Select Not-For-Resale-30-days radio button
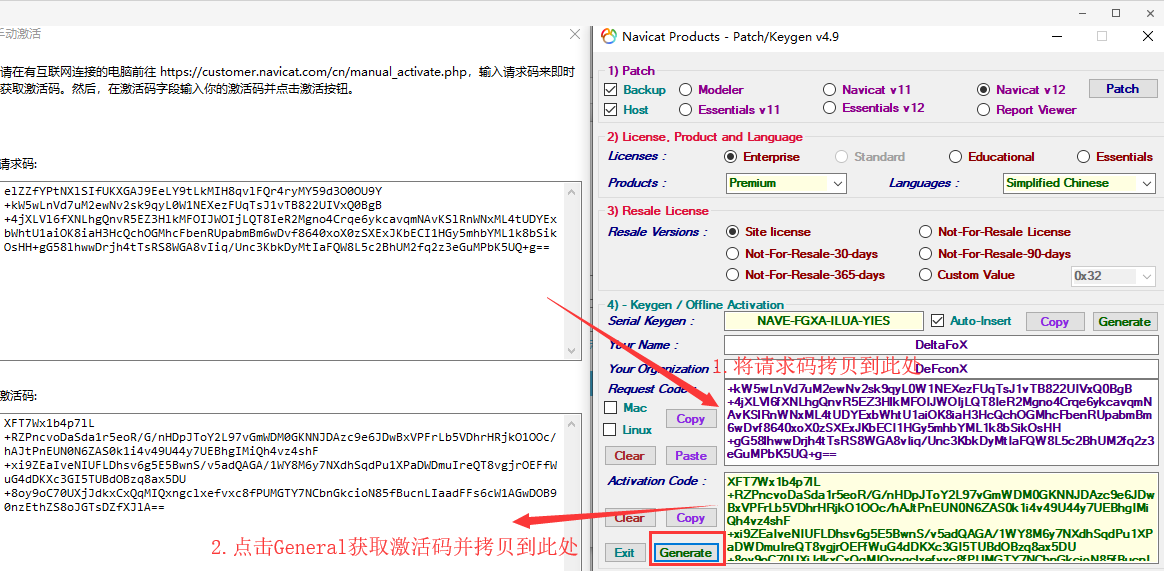 pos(733,254)
